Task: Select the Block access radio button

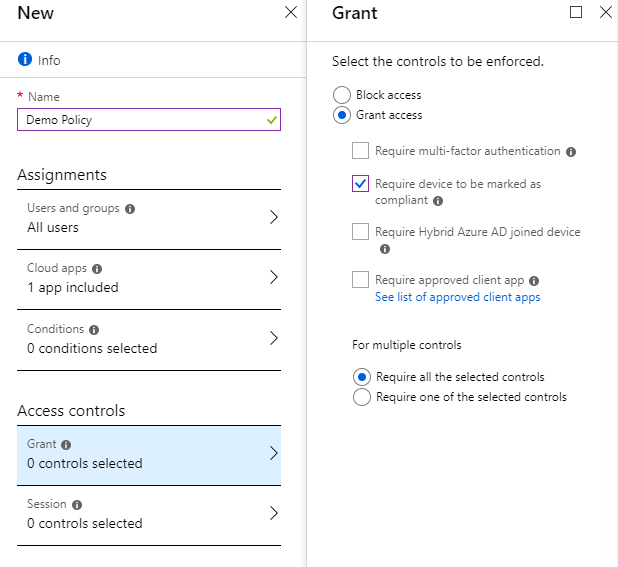Action: coord(343,95)
